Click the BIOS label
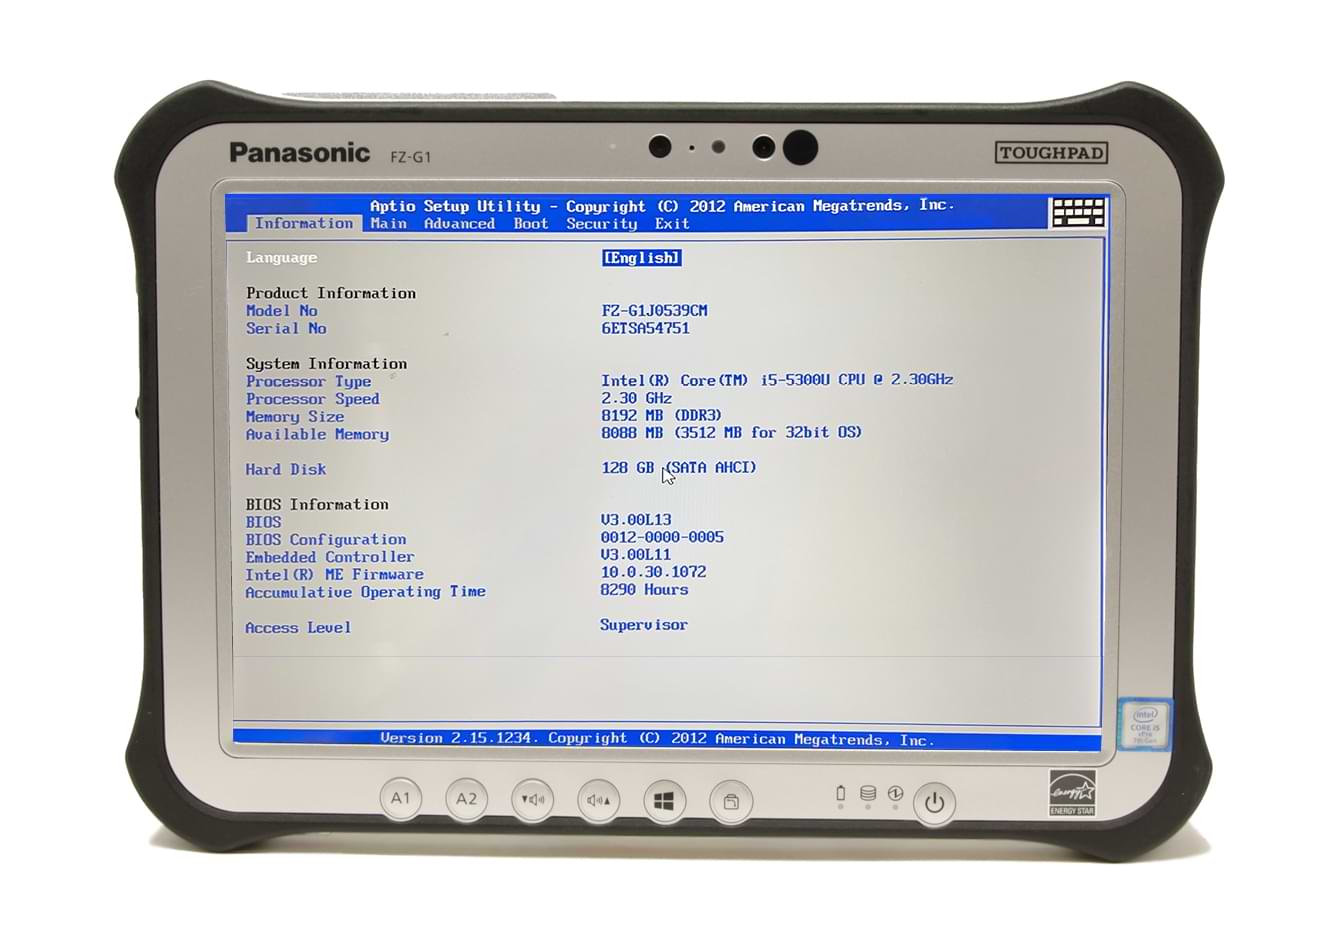Image resolution: width=1333 pixels, height=946 pixels. pos(264,523)
